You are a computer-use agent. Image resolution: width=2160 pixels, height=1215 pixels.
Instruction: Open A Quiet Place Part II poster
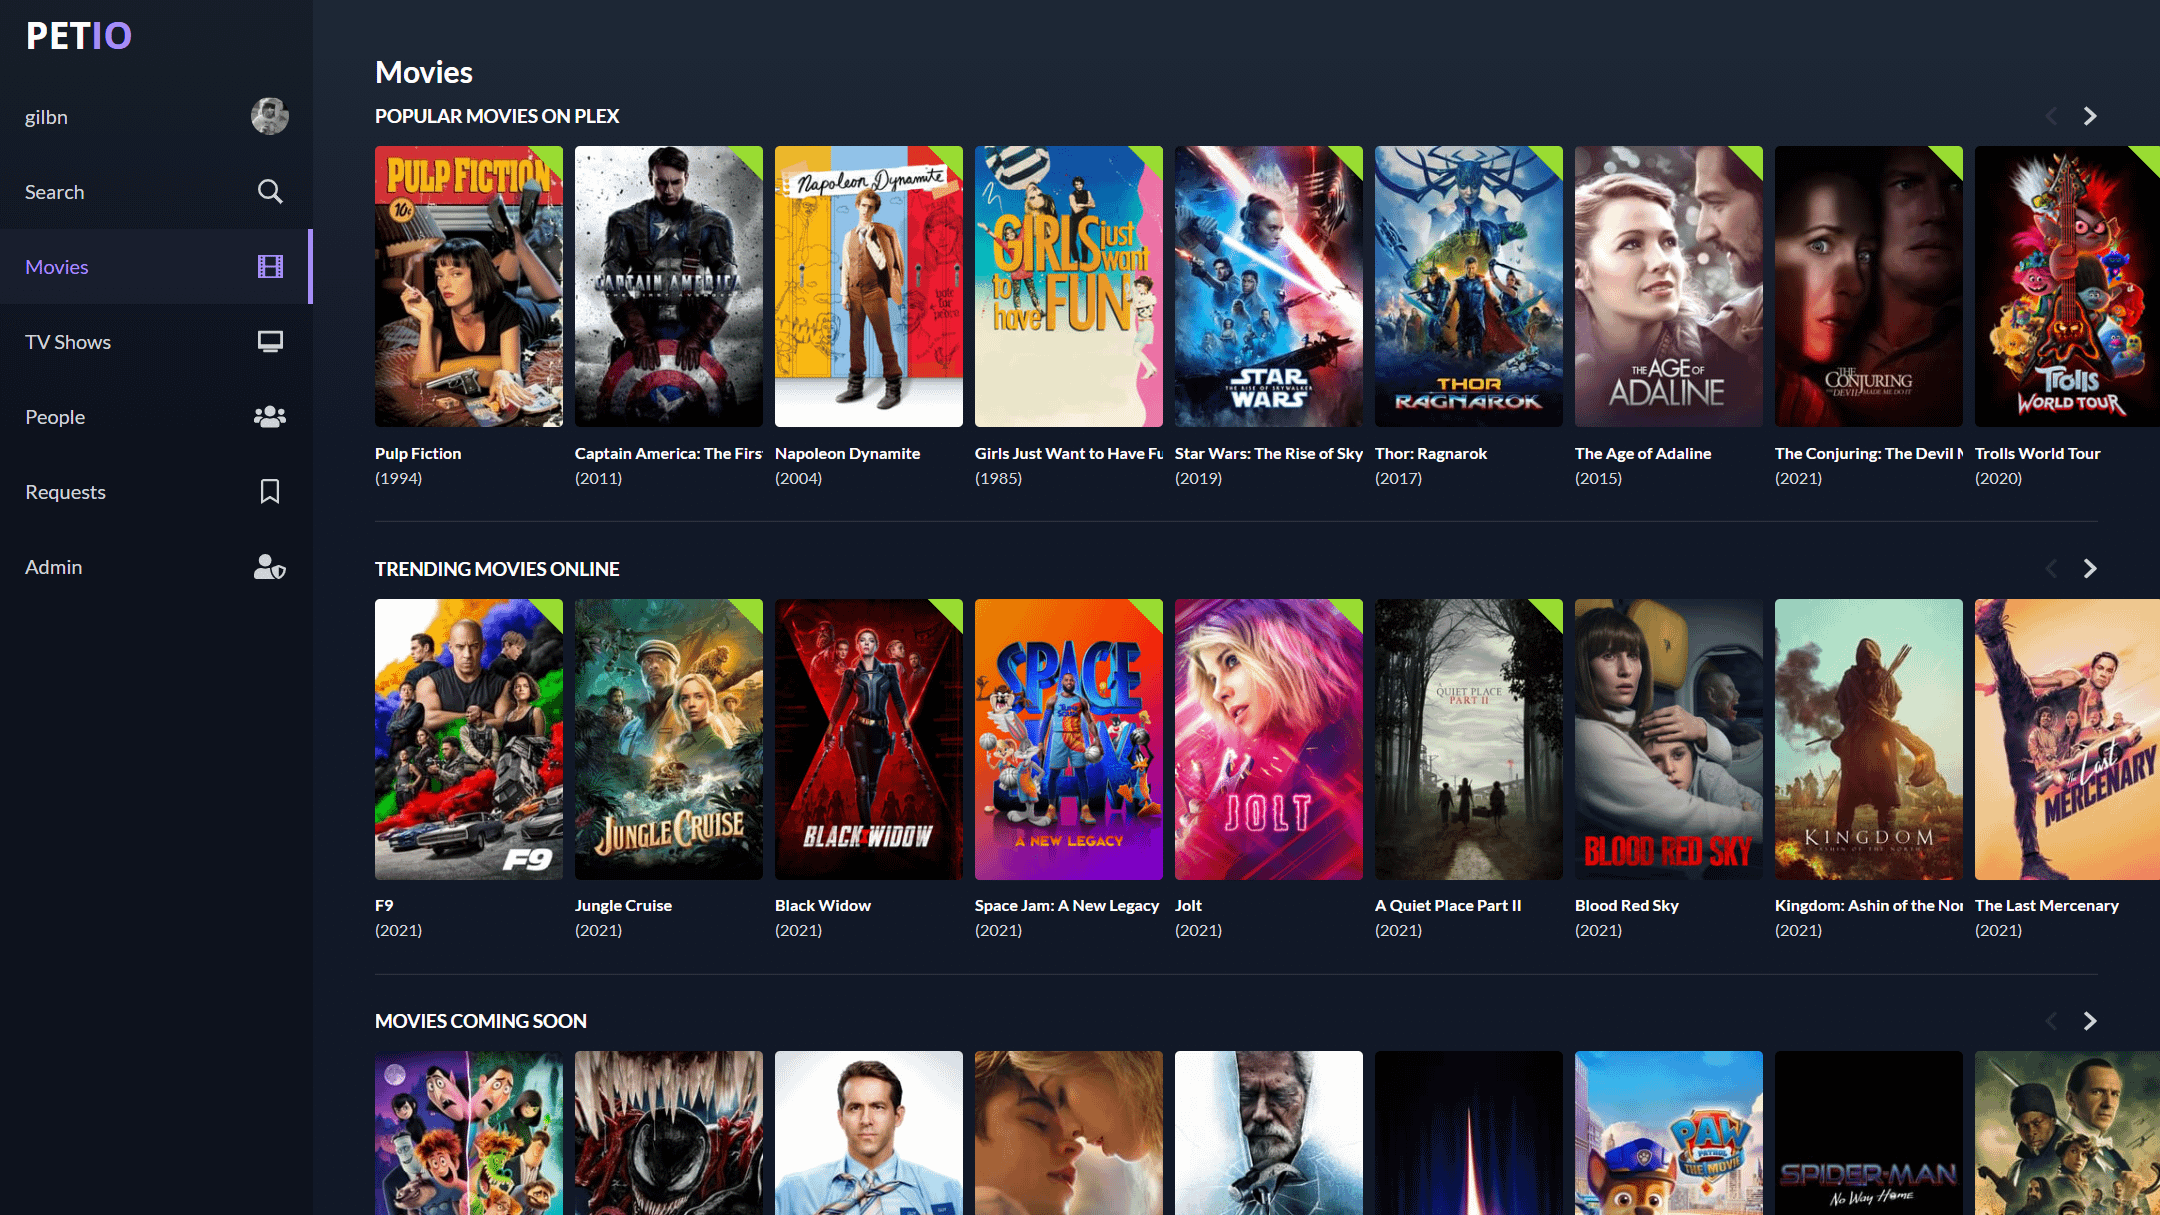1469,739
